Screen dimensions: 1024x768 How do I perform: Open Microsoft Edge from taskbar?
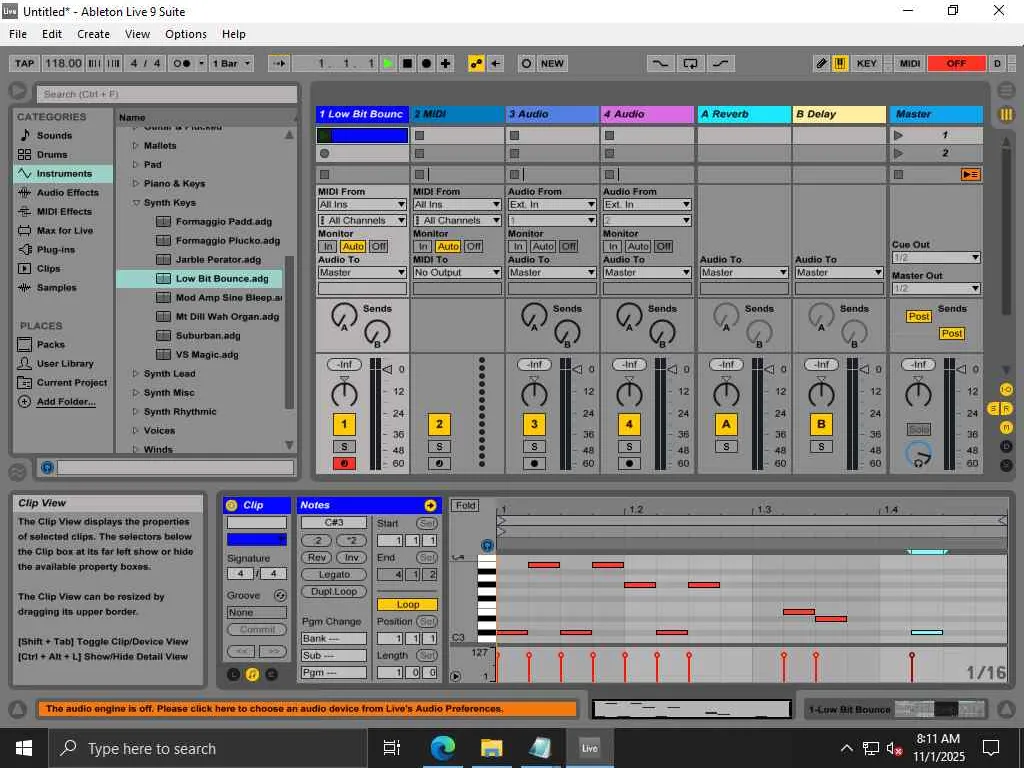click(x=442, y=747)
